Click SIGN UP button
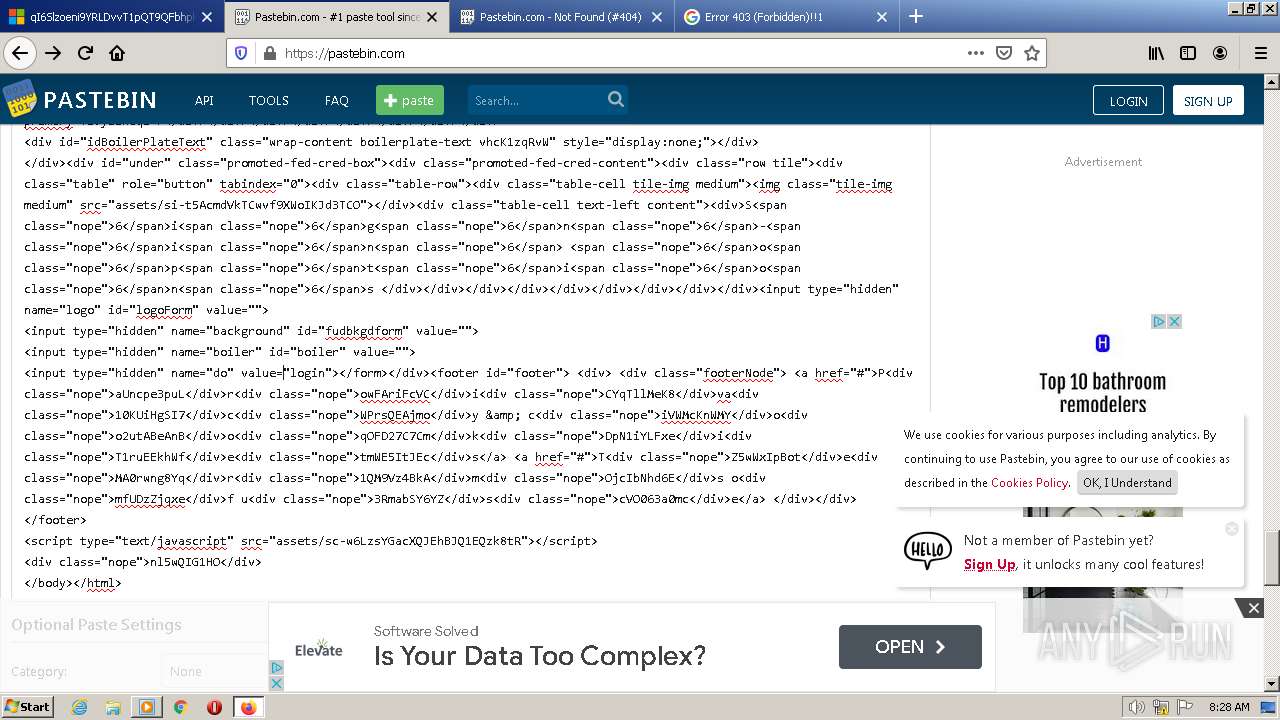Image resolution: width=1280 pixels, height=720 pixels. coord(1208,100)
